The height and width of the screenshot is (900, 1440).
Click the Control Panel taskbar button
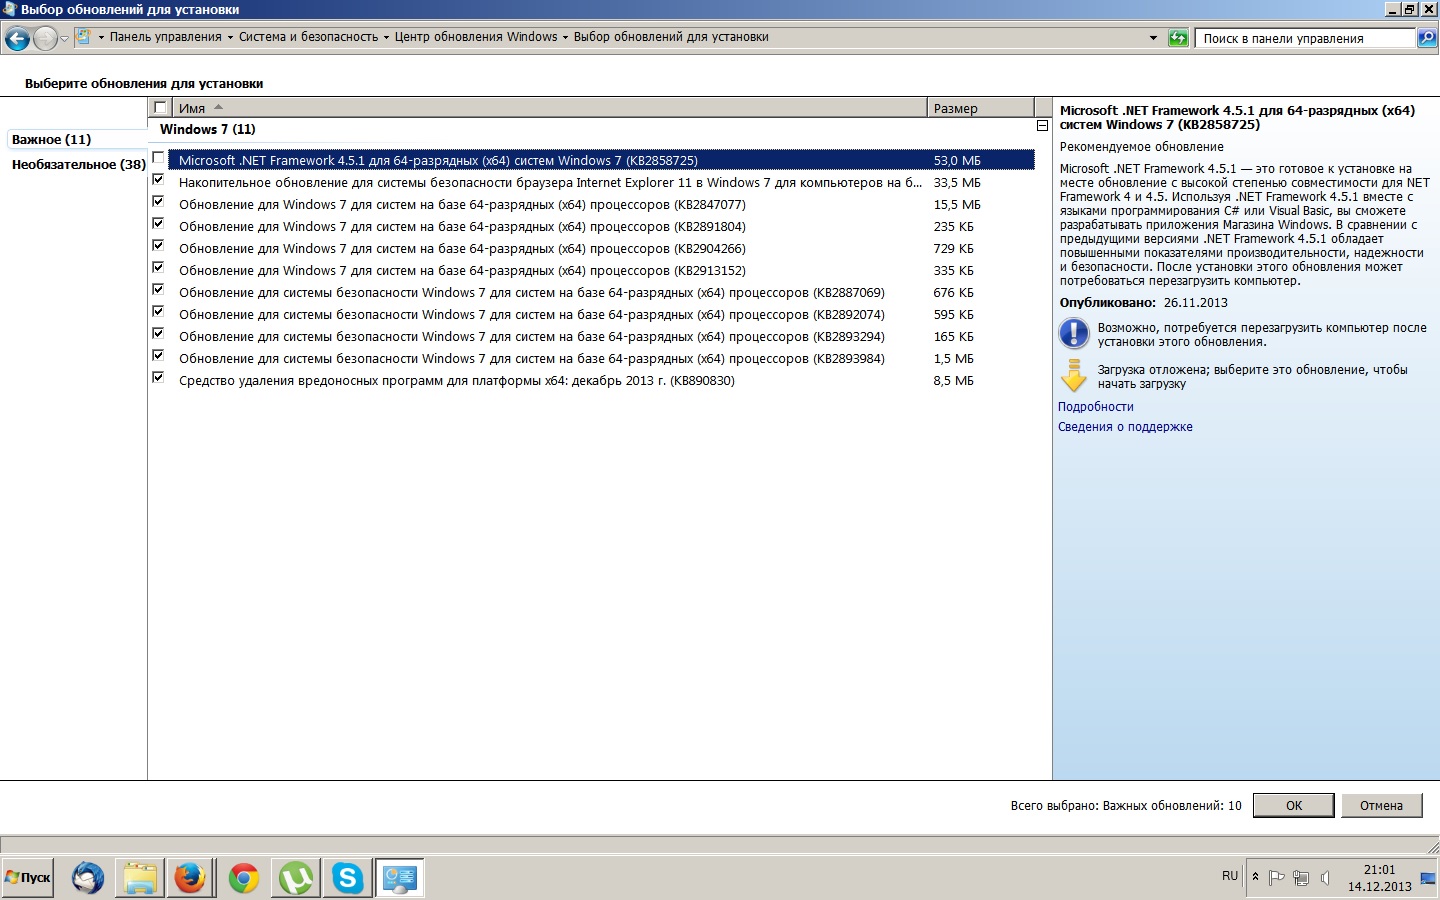tap(400, 878)
